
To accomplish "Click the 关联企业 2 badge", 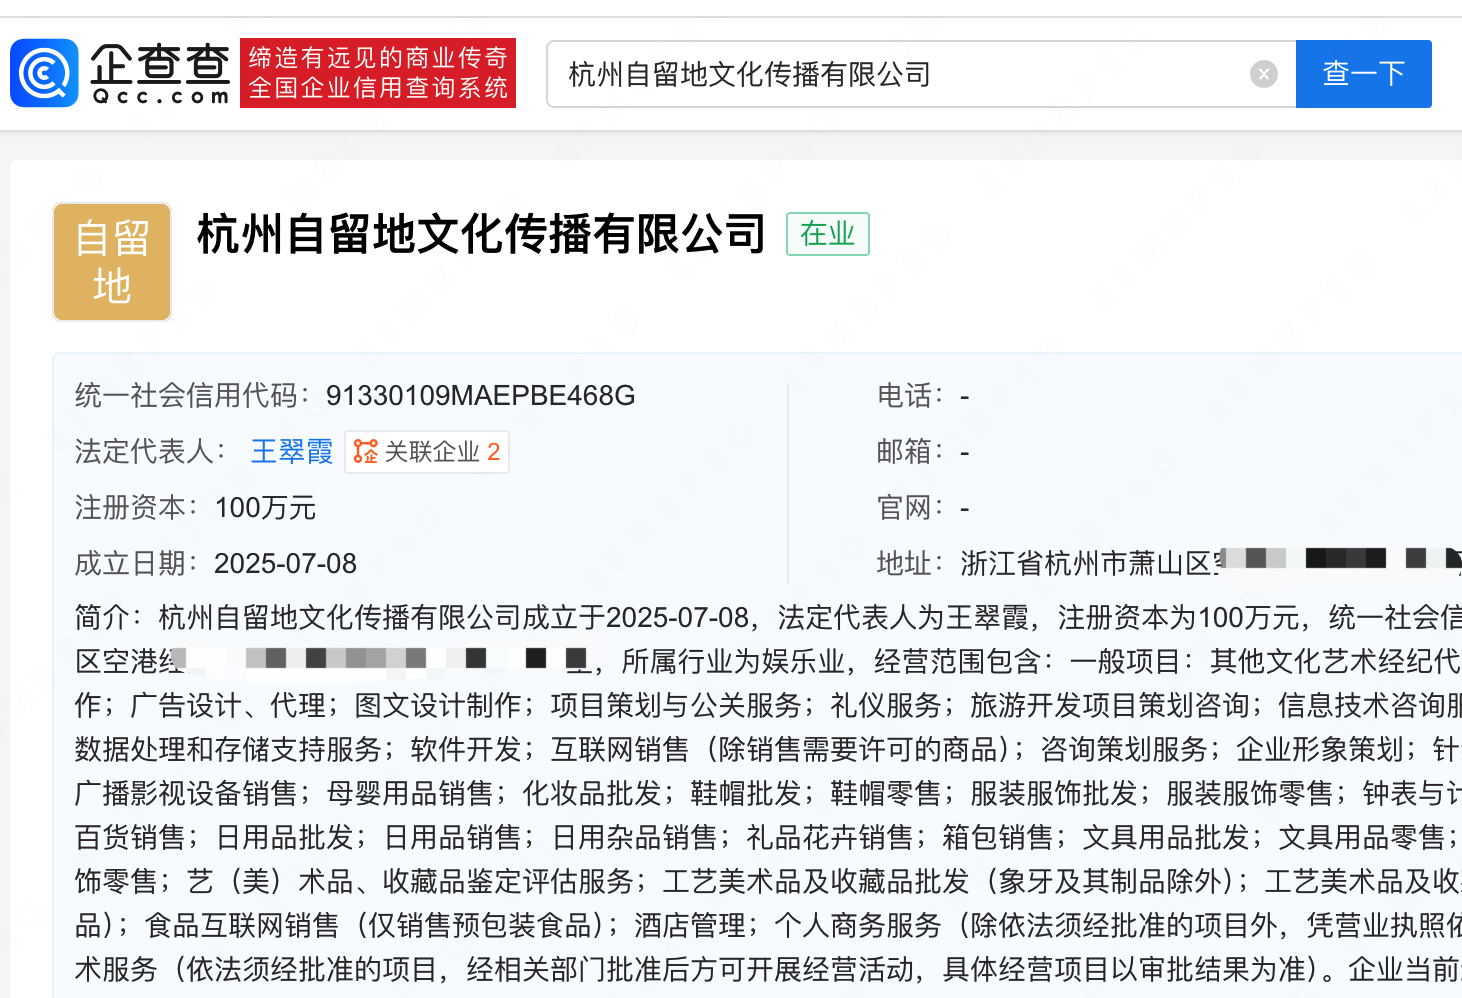I will [x=427, y=452].
